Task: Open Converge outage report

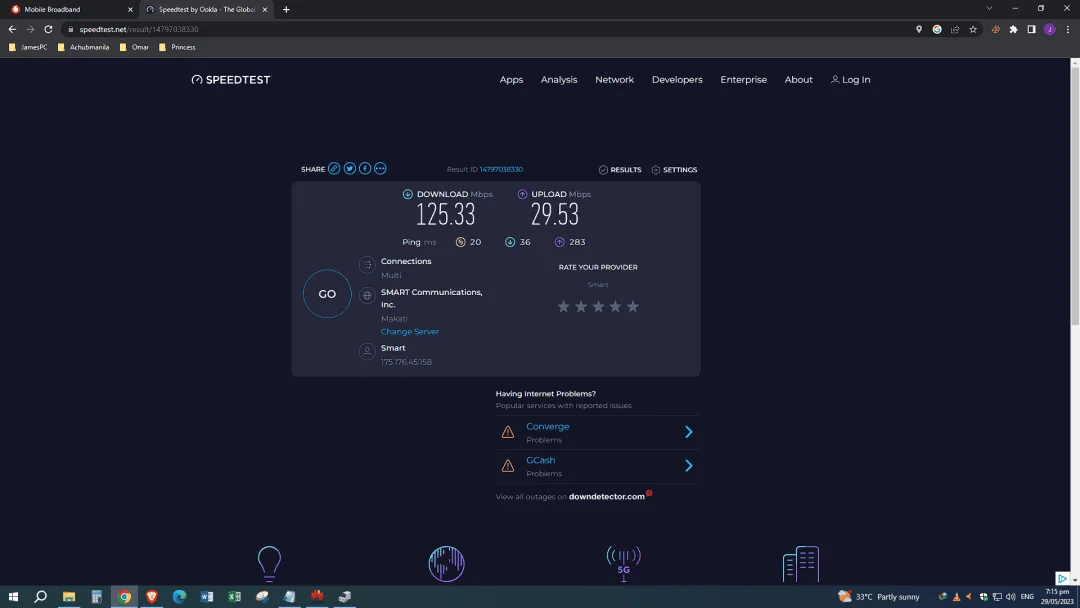Action: click(548, 426)
